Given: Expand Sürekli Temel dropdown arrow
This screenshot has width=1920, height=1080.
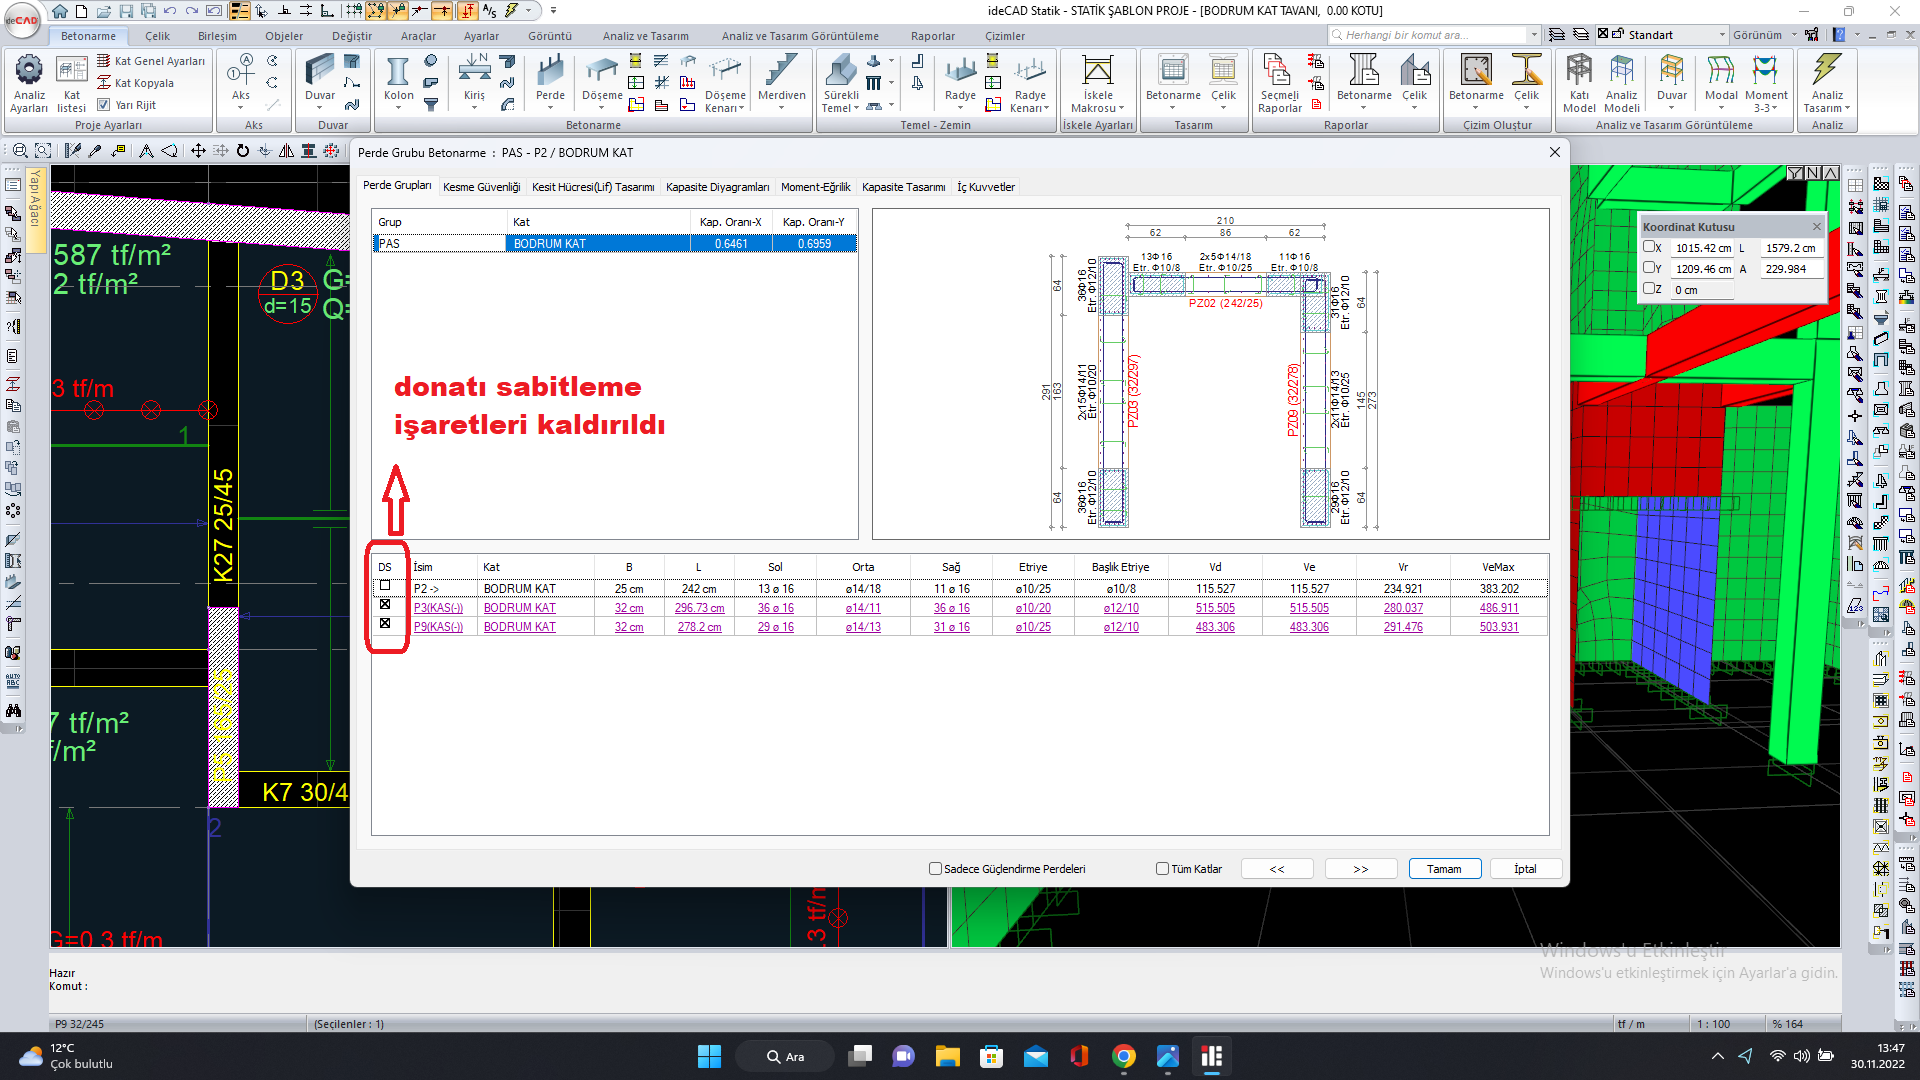Looking at the screenshot, I should [857, 109].
